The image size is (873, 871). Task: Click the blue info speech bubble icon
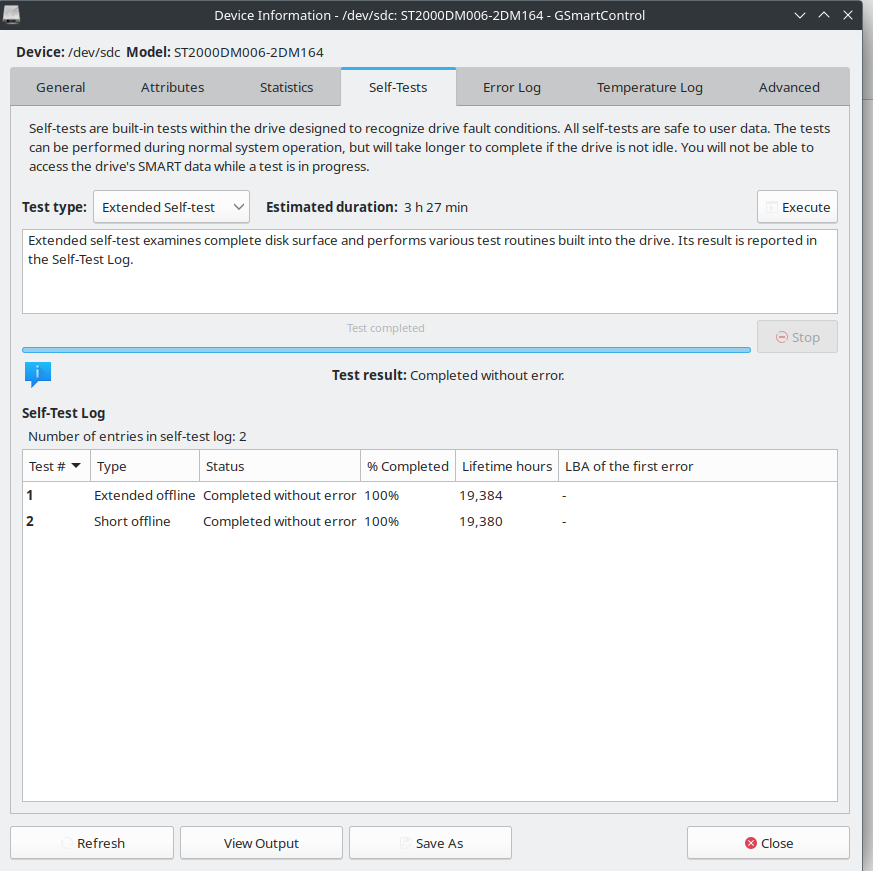38,374
